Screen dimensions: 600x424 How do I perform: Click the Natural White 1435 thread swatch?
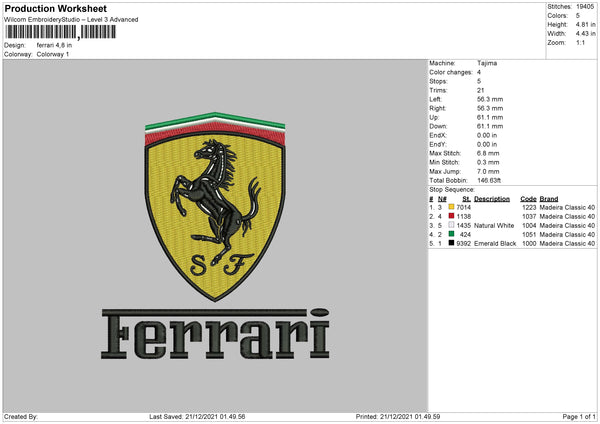pos(451,225)
